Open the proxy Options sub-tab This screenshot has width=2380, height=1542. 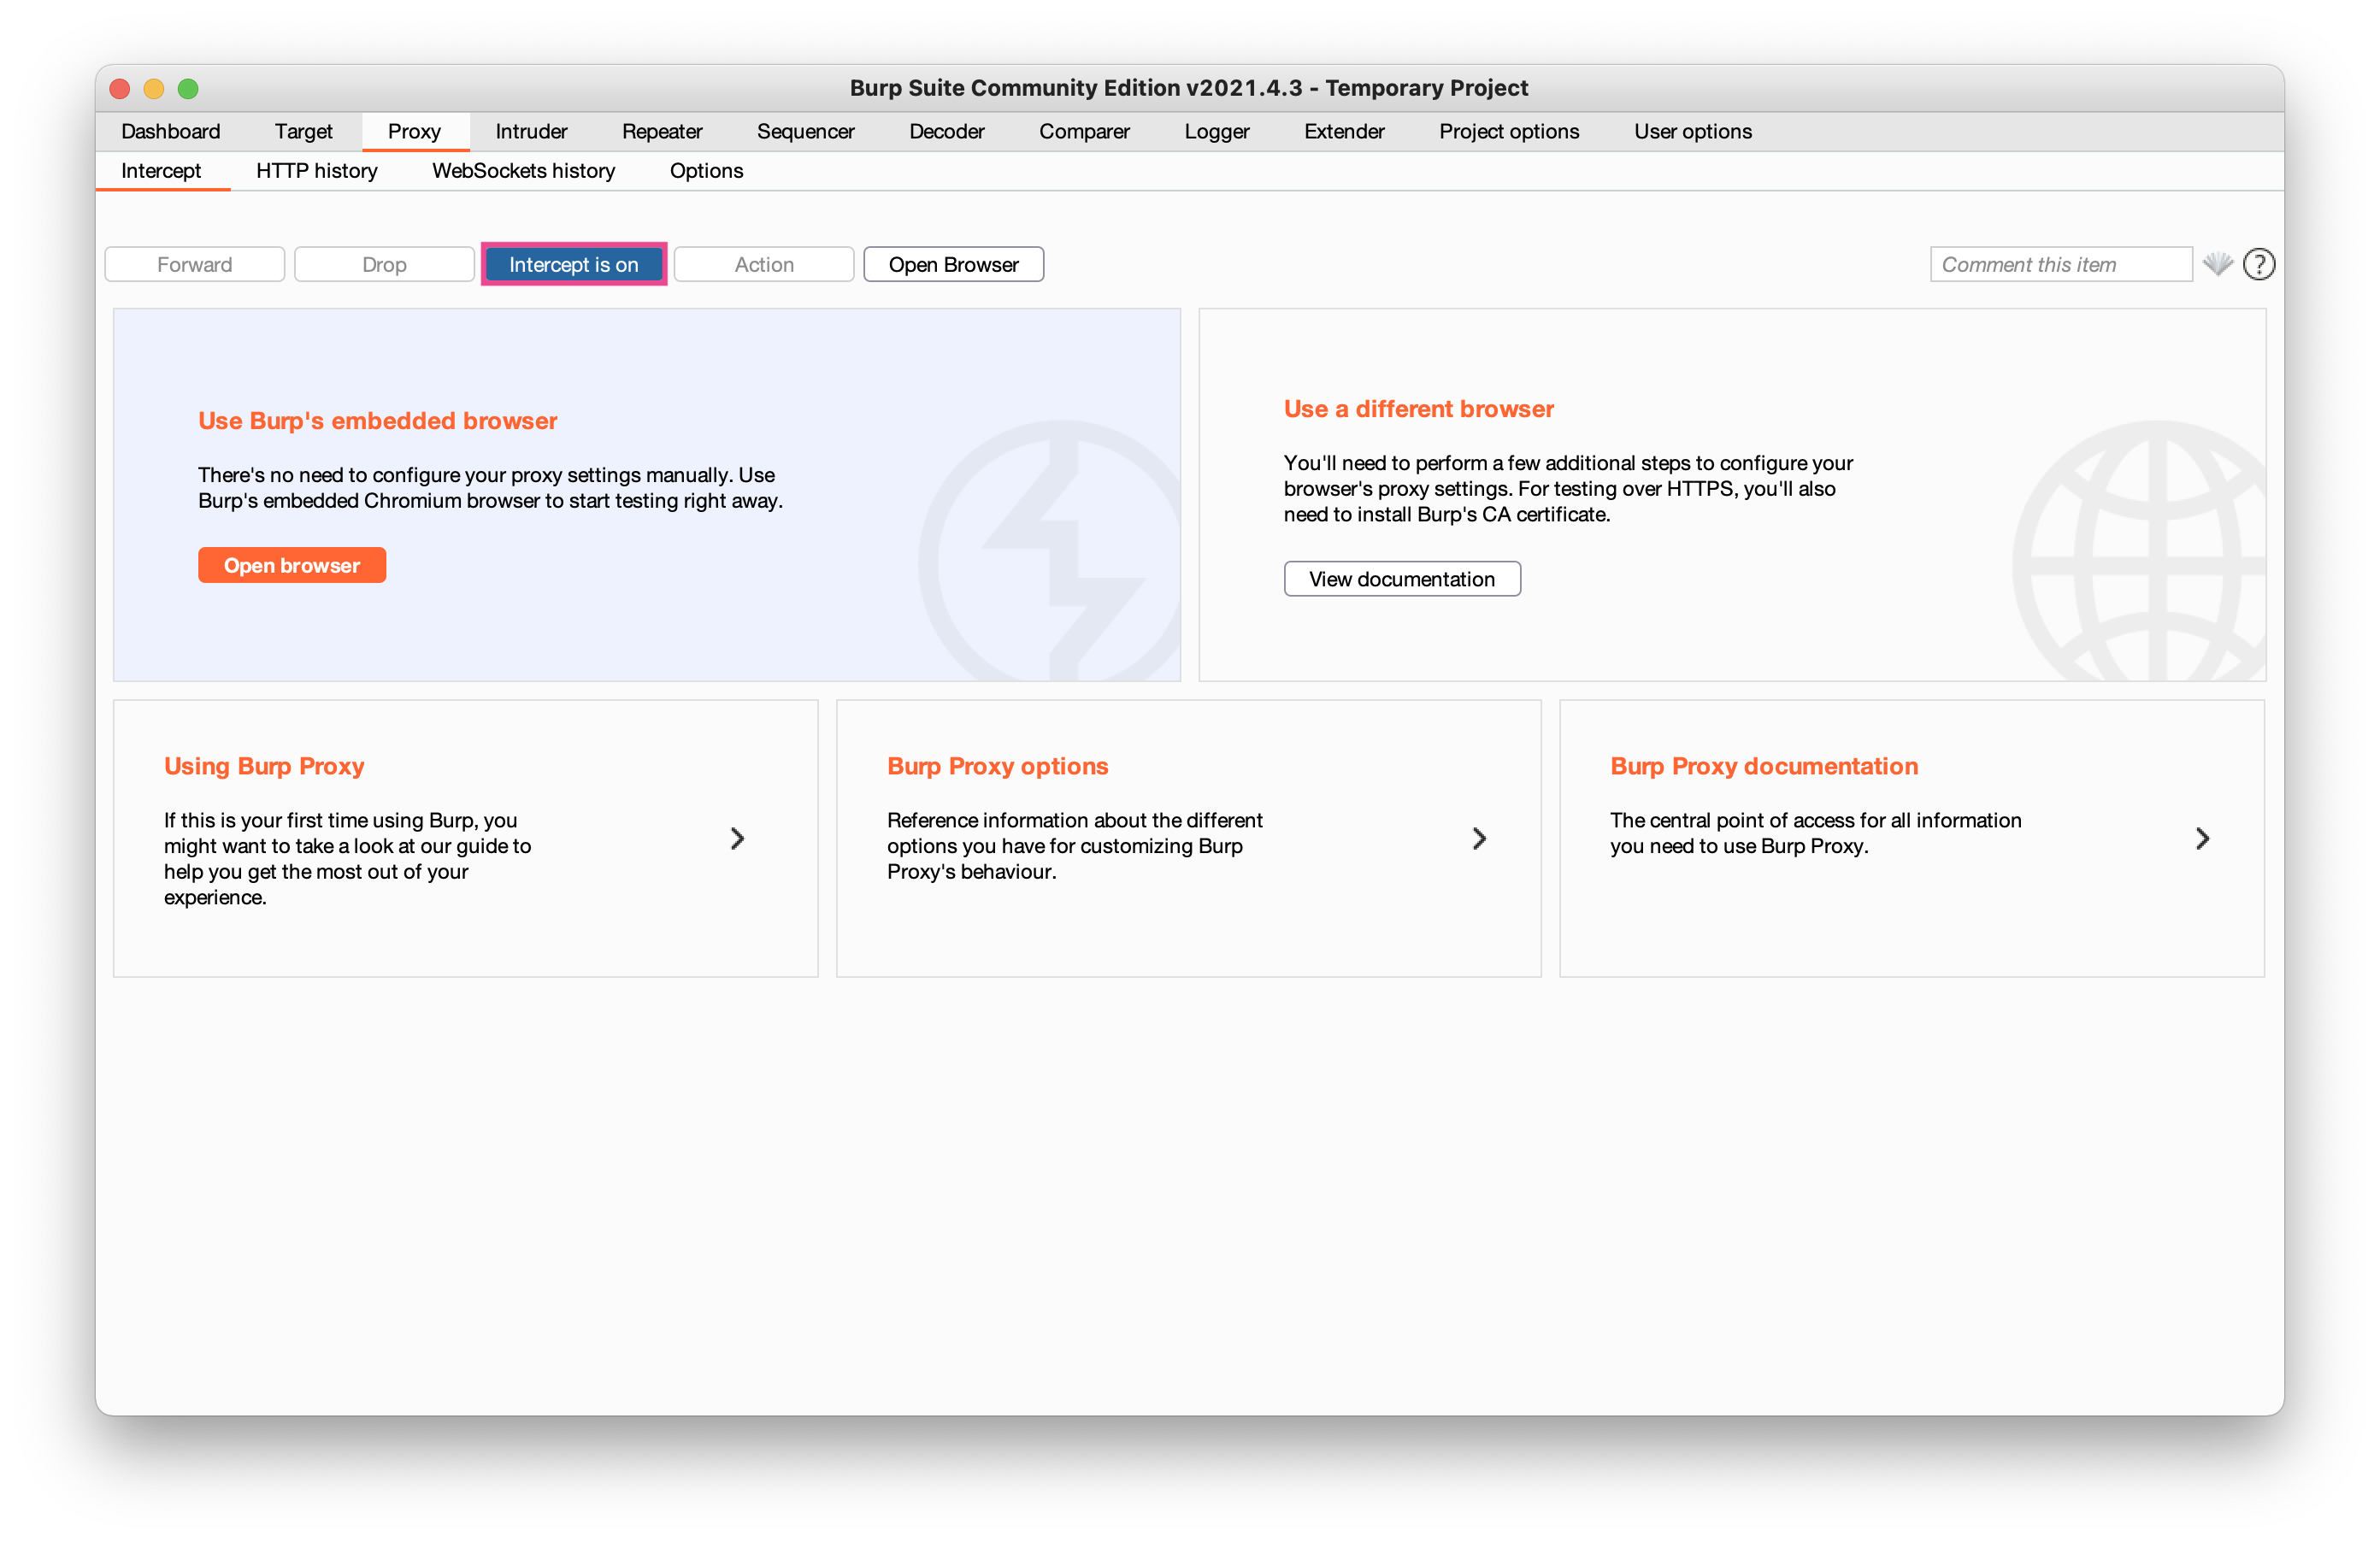click(706, 170)
